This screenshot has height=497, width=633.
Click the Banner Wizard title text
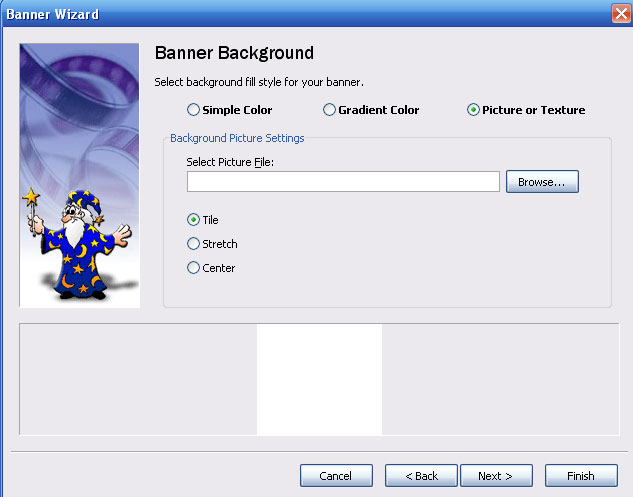point(52,15)
